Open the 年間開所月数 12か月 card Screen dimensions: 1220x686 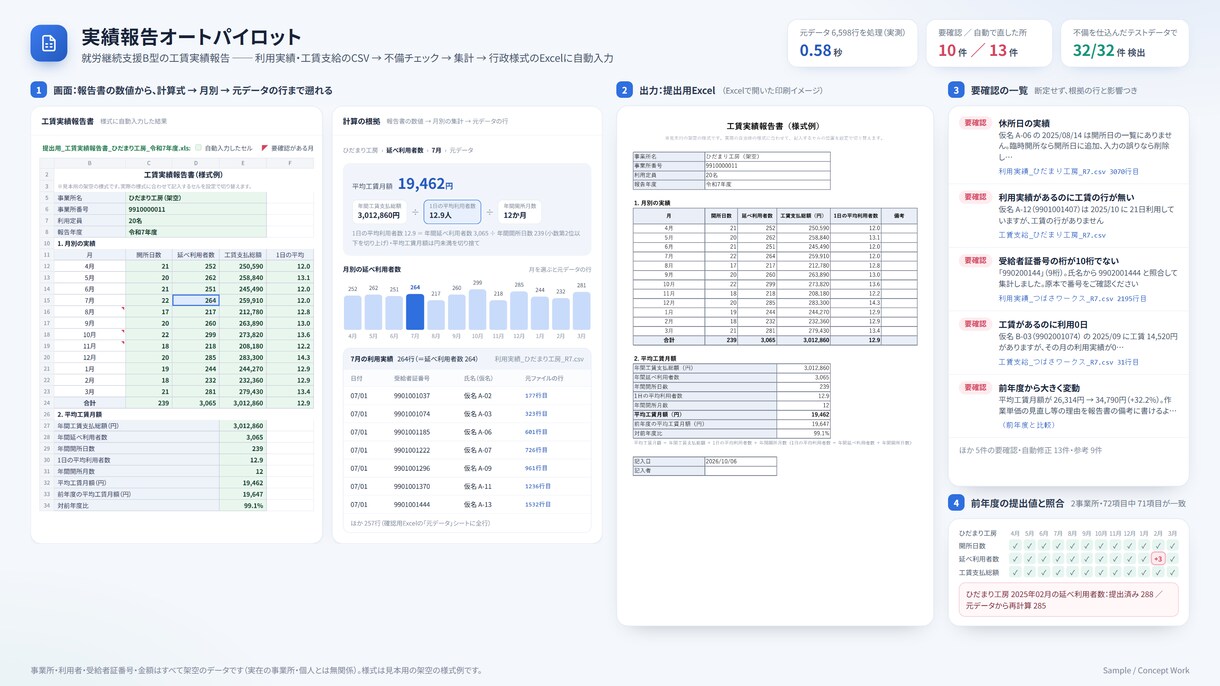[519, 211]
